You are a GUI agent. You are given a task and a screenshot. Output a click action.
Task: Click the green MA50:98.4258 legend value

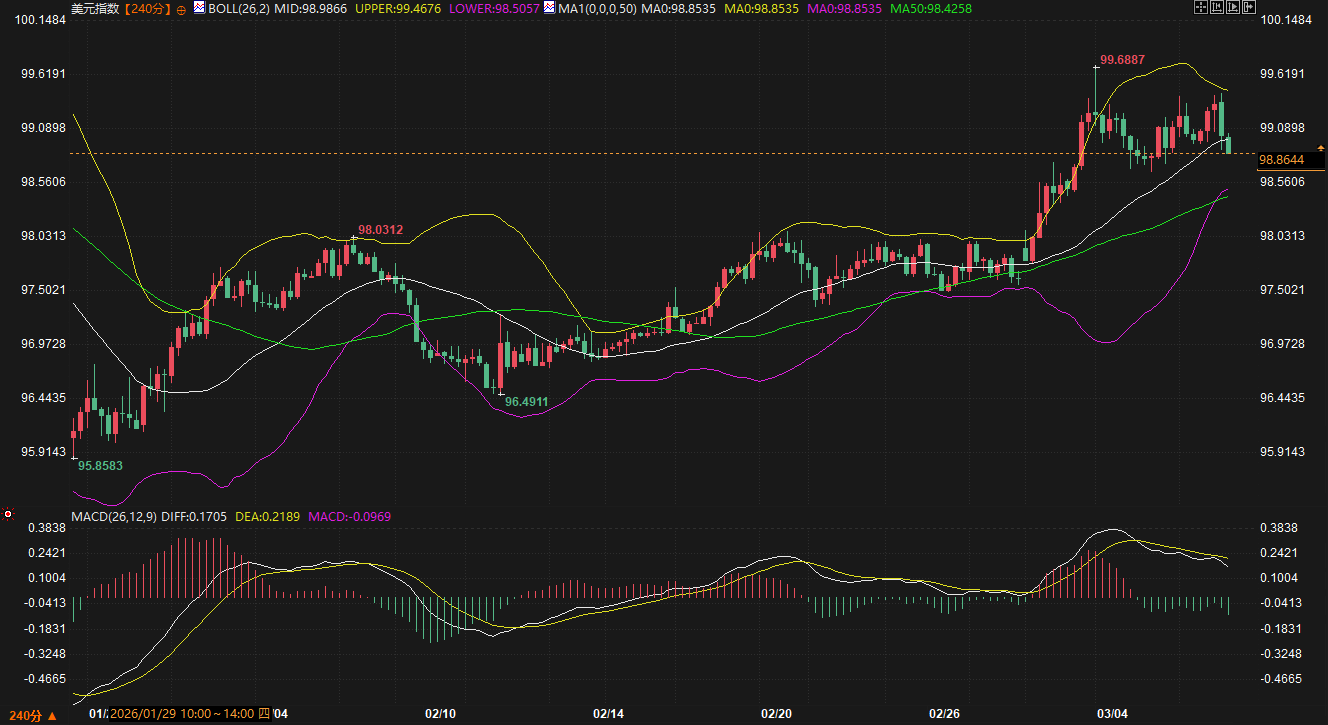click(932, 9)
